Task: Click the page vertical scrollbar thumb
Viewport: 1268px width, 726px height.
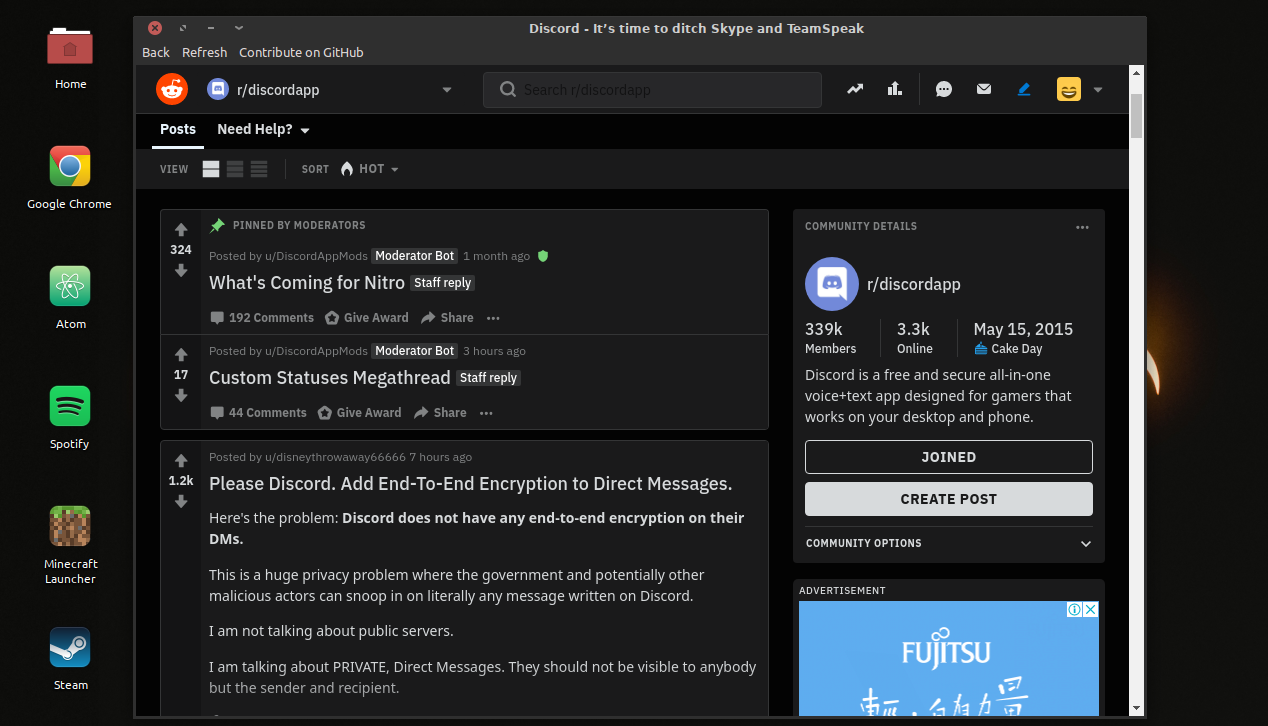Action: pos(1136,116)
